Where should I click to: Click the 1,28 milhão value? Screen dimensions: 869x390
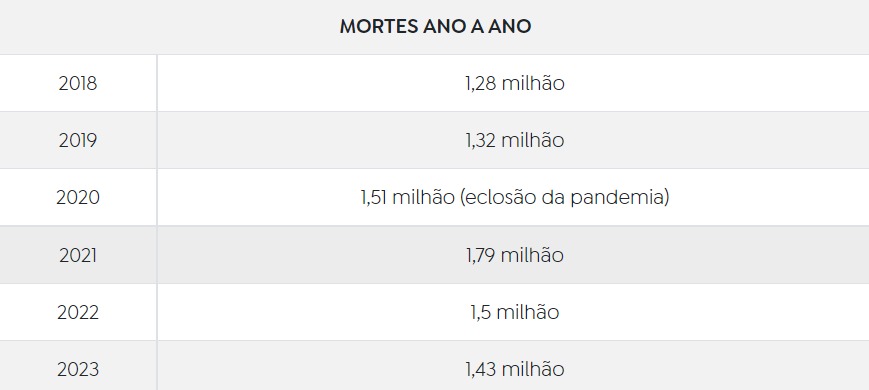[x=515, y=83]
